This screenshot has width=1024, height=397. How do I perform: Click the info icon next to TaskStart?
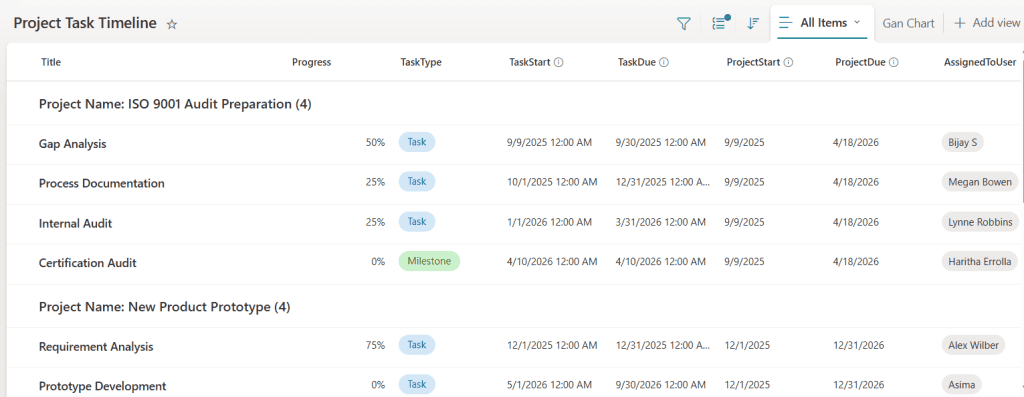click(558, 63)
